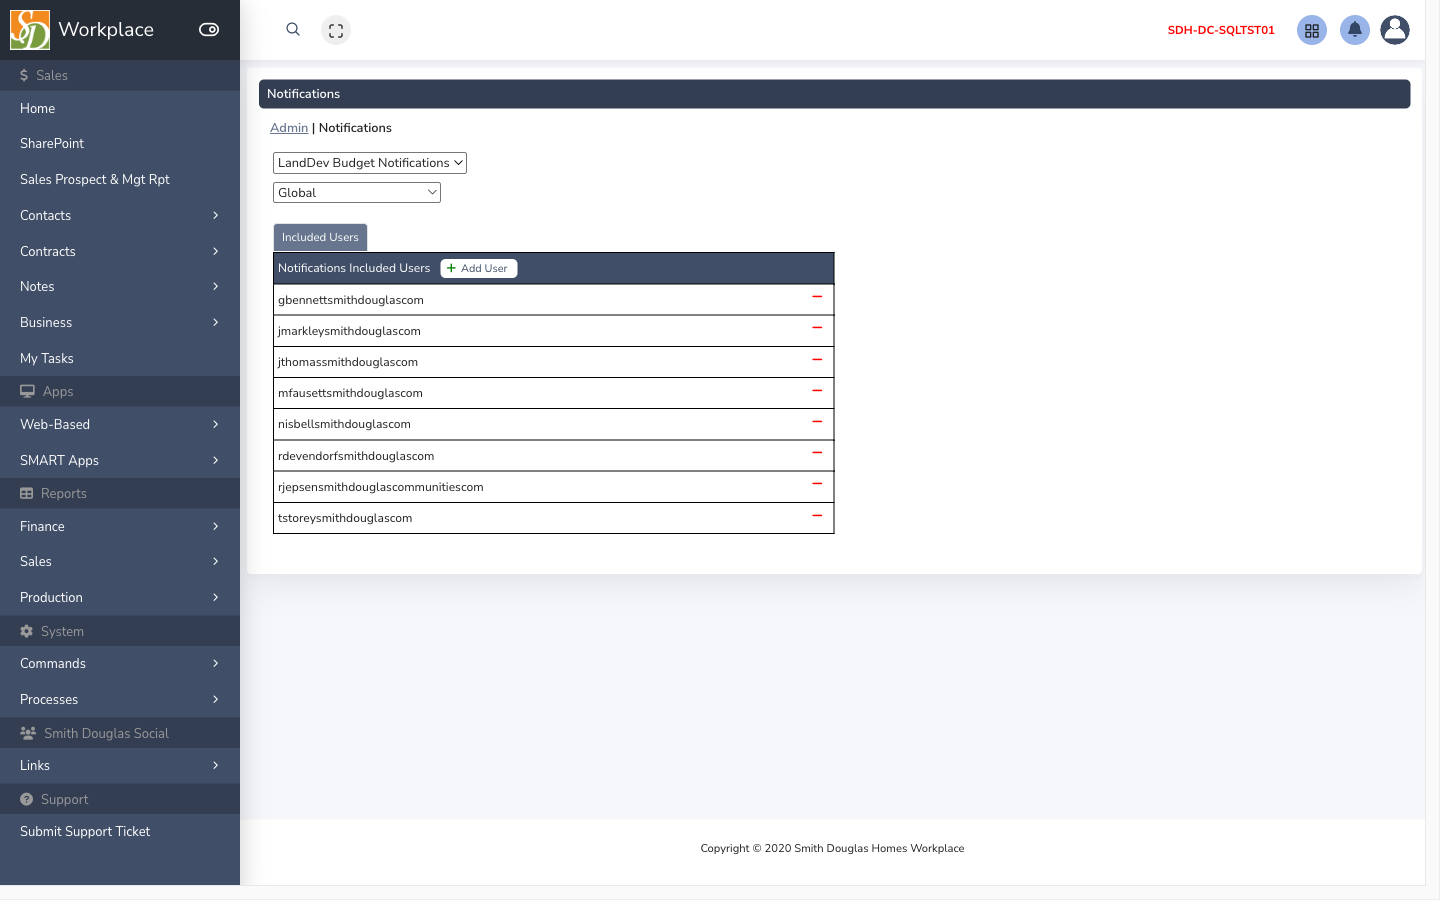Remove user rdevendorfsmithdouglascom

[x=817, y=453]
